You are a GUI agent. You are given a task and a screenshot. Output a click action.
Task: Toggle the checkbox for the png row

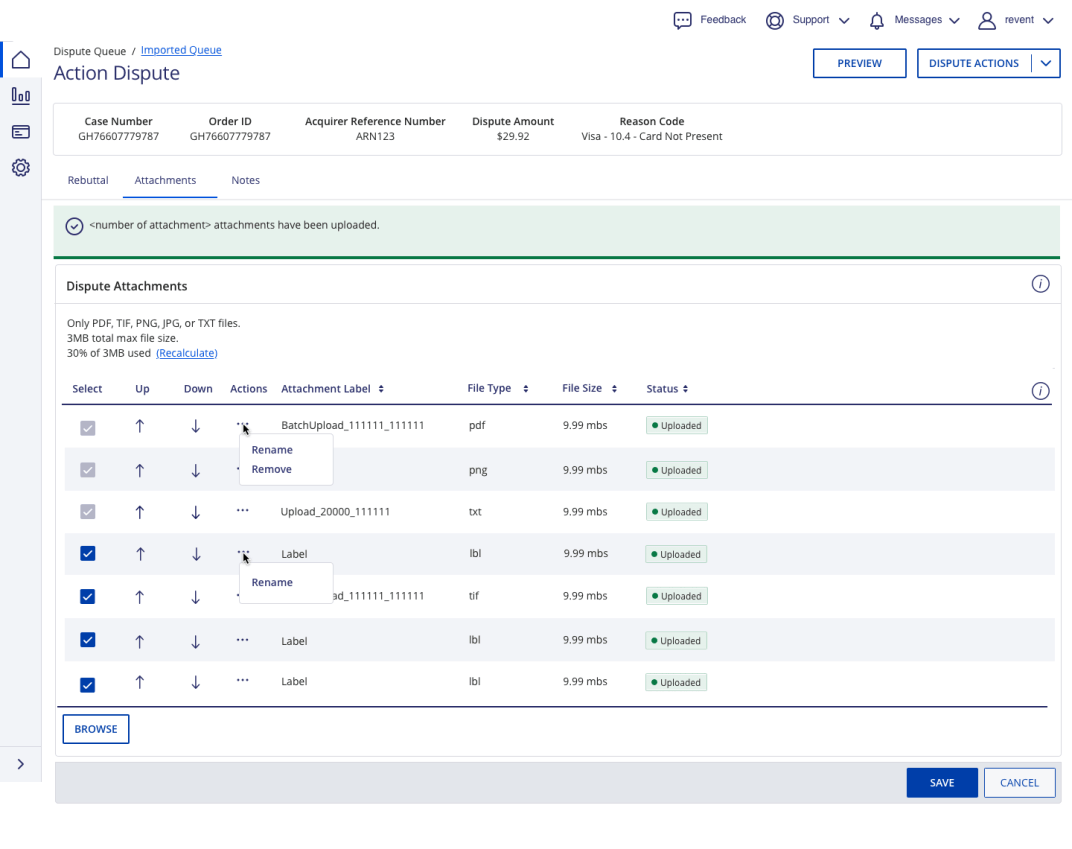click(x=88, y=470)
